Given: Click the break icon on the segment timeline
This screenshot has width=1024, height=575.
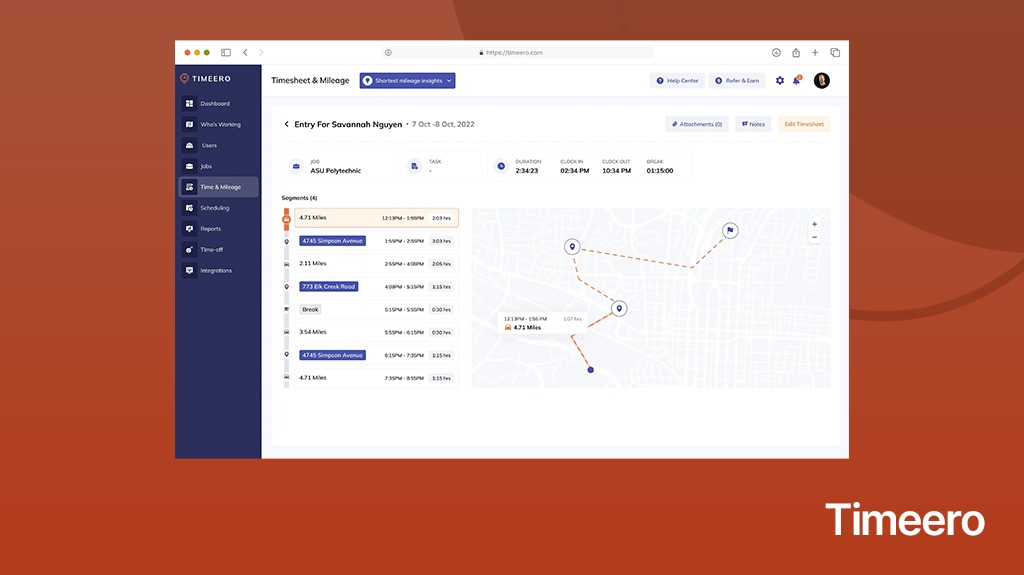Looking at the screenshot, I should [286, 309].
